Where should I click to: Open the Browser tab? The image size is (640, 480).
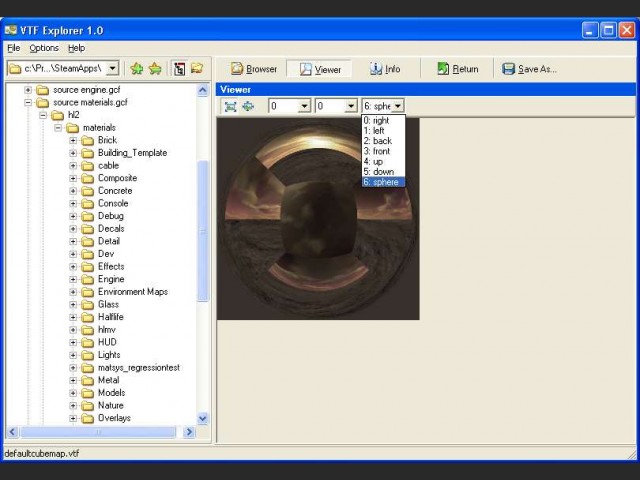point(254,69)
